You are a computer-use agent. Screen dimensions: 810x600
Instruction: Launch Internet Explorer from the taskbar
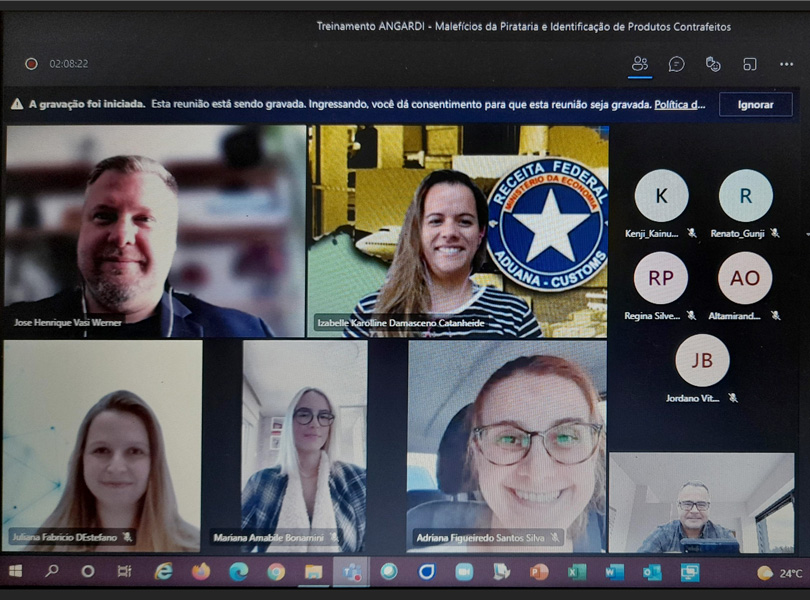tap(164, 572)
